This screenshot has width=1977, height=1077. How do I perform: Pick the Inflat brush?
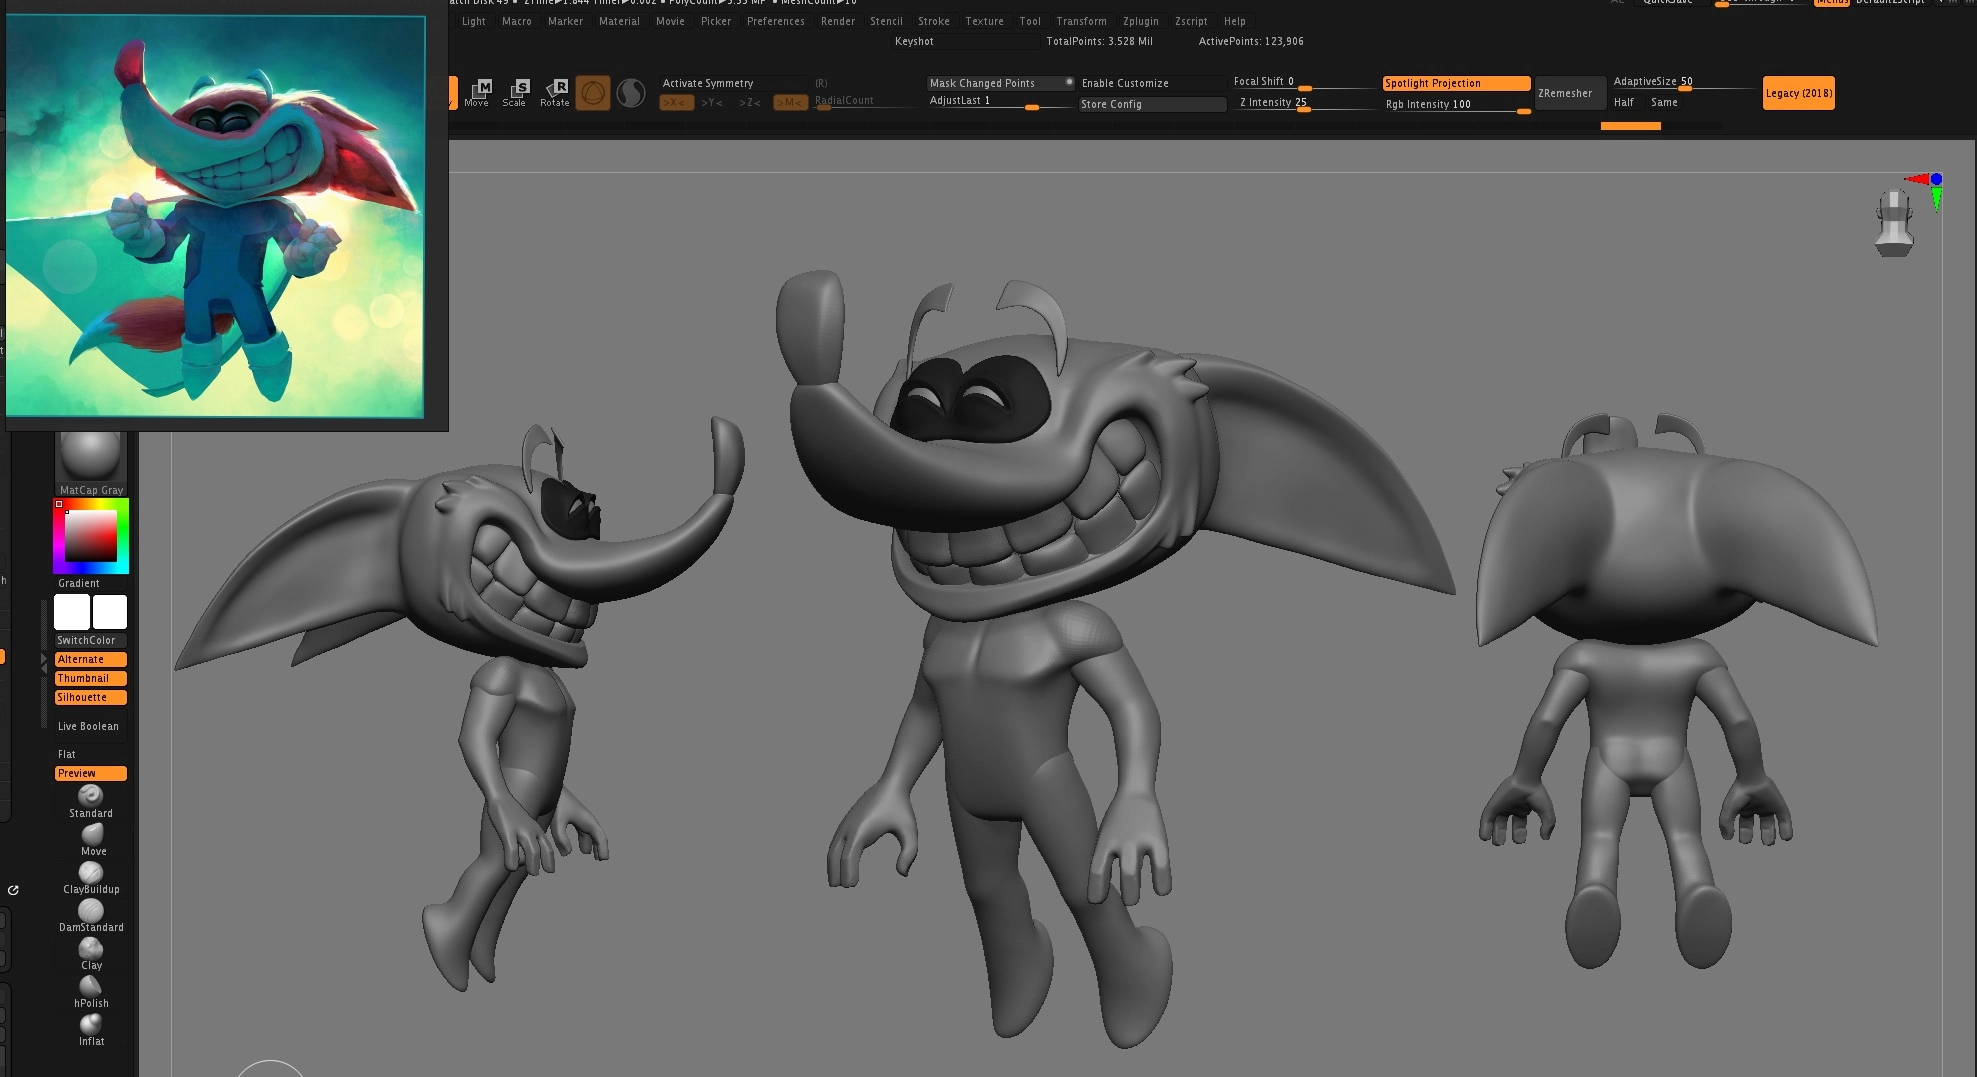(x=91, y=1026)
